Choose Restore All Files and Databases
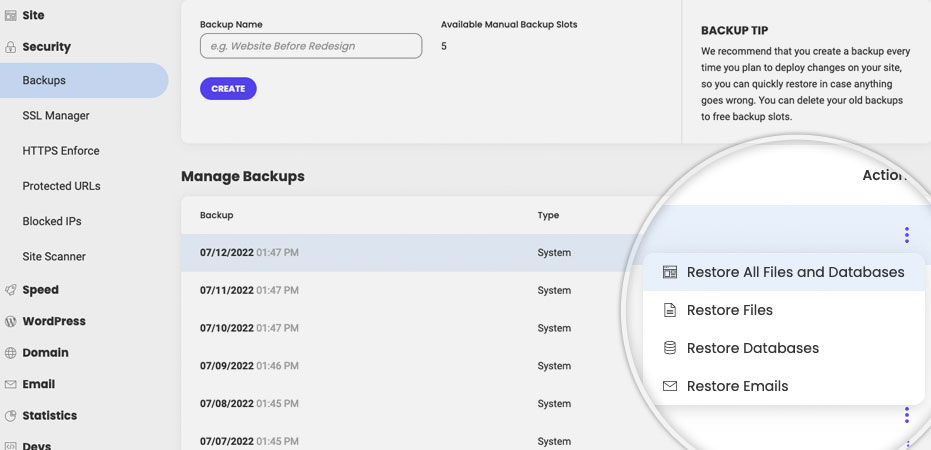Image resolution: width=931 pixels, height=450 pixels. [784, 272]
